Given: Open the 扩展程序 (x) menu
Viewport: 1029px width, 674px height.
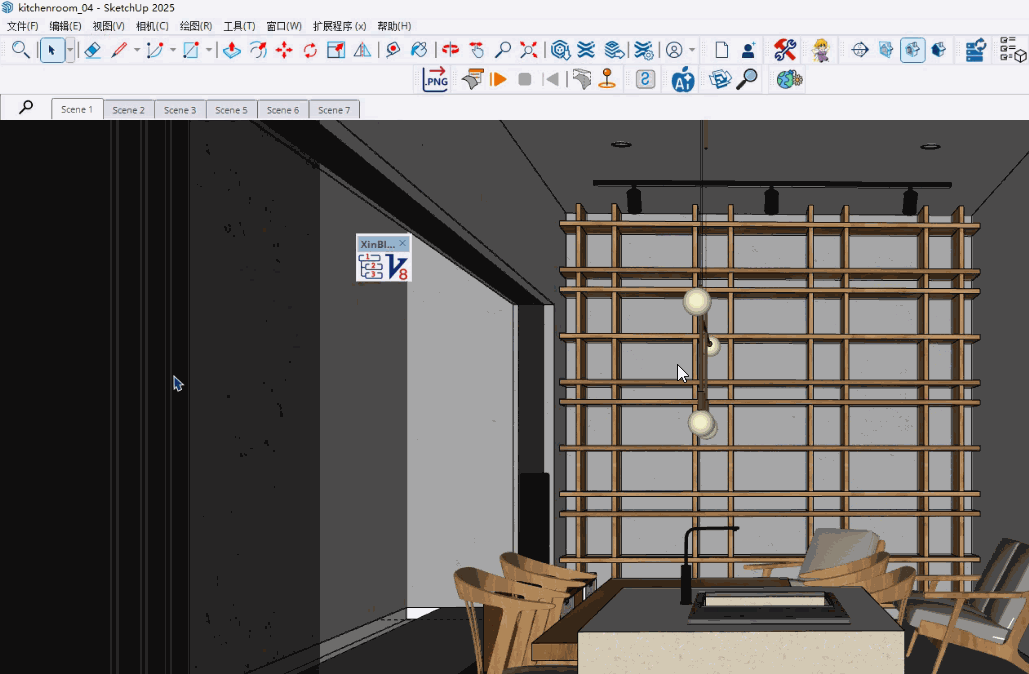Looking at the screenshot, I should [339, 26].
